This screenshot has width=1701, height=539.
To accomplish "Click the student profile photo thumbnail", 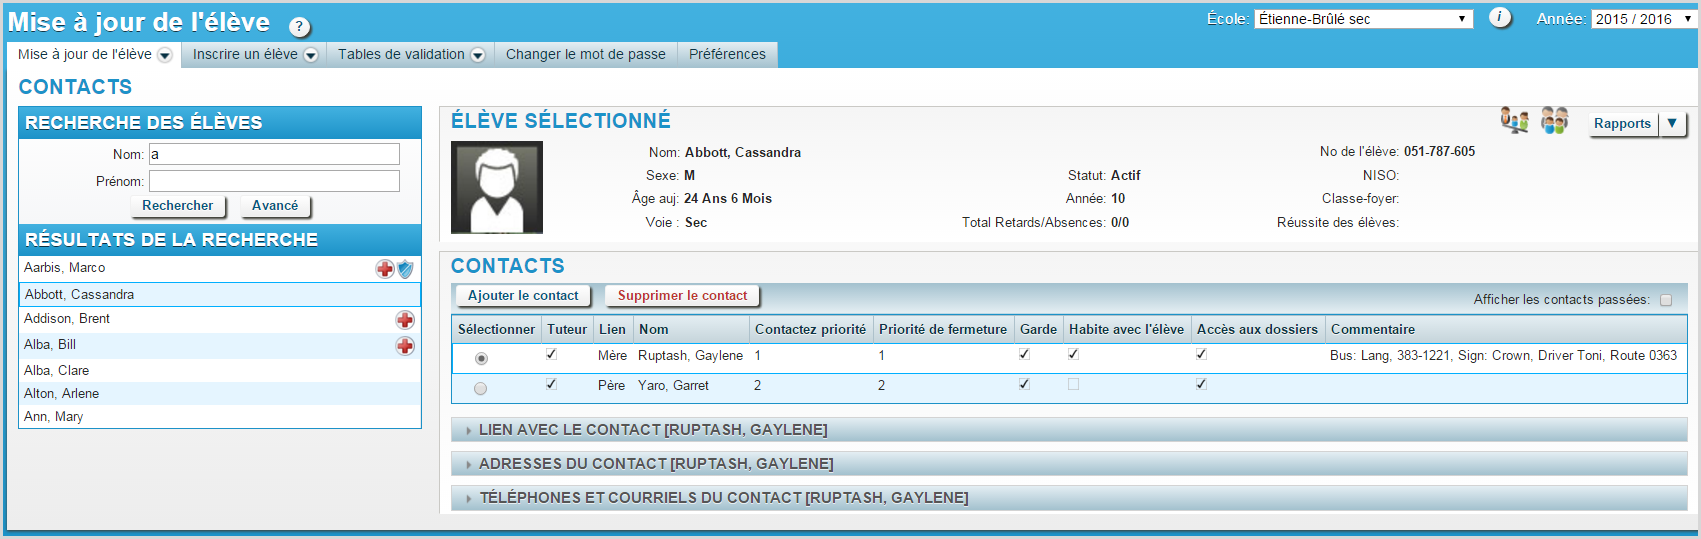I will click(497, 187).
